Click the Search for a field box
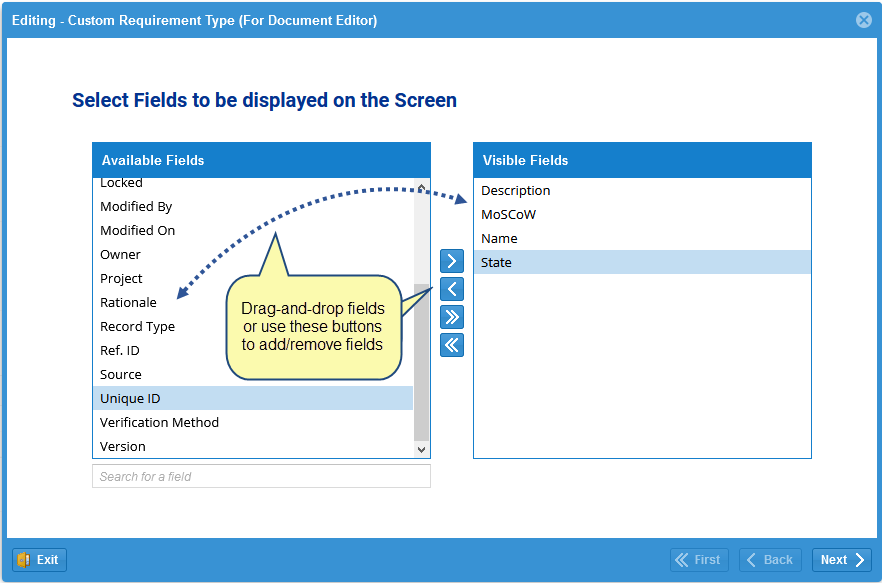This screenshot has height=583, width=882. (x=262, y=476)
